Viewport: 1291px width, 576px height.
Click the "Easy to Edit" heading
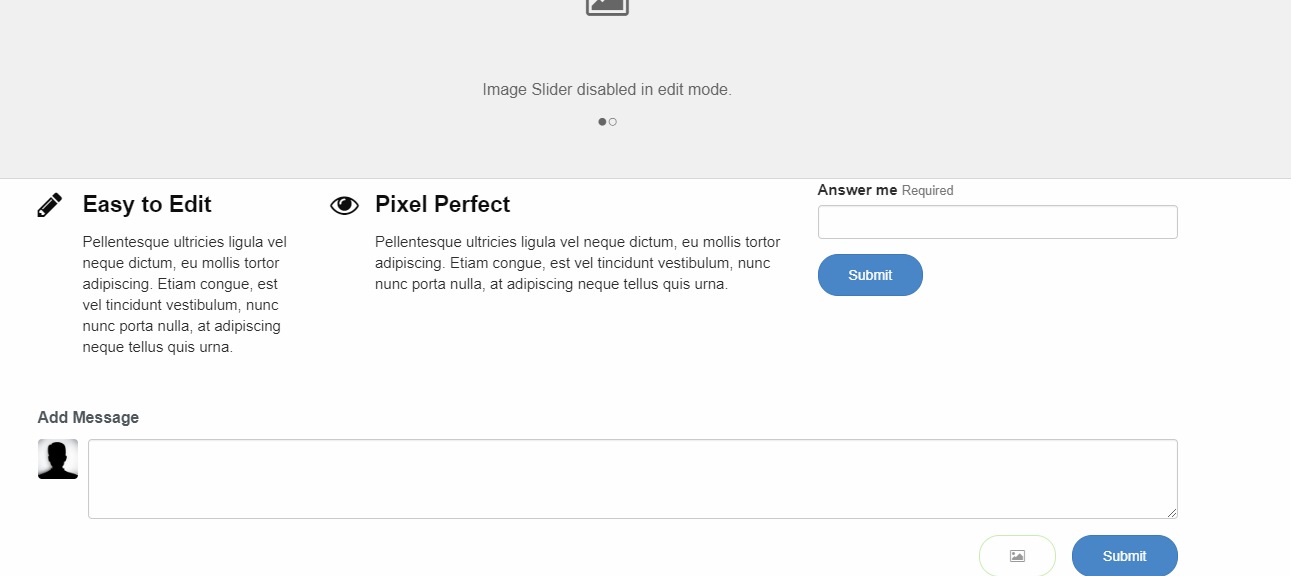coord(146,204)
